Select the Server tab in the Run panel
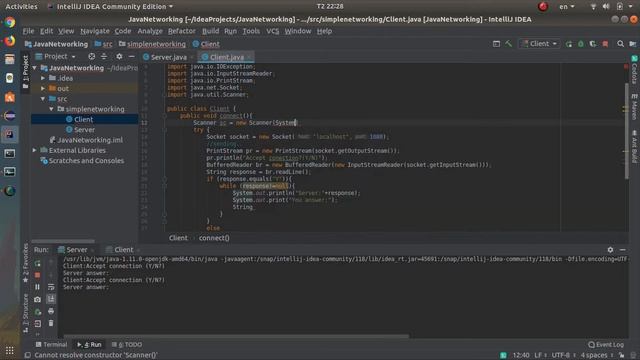 76,249
